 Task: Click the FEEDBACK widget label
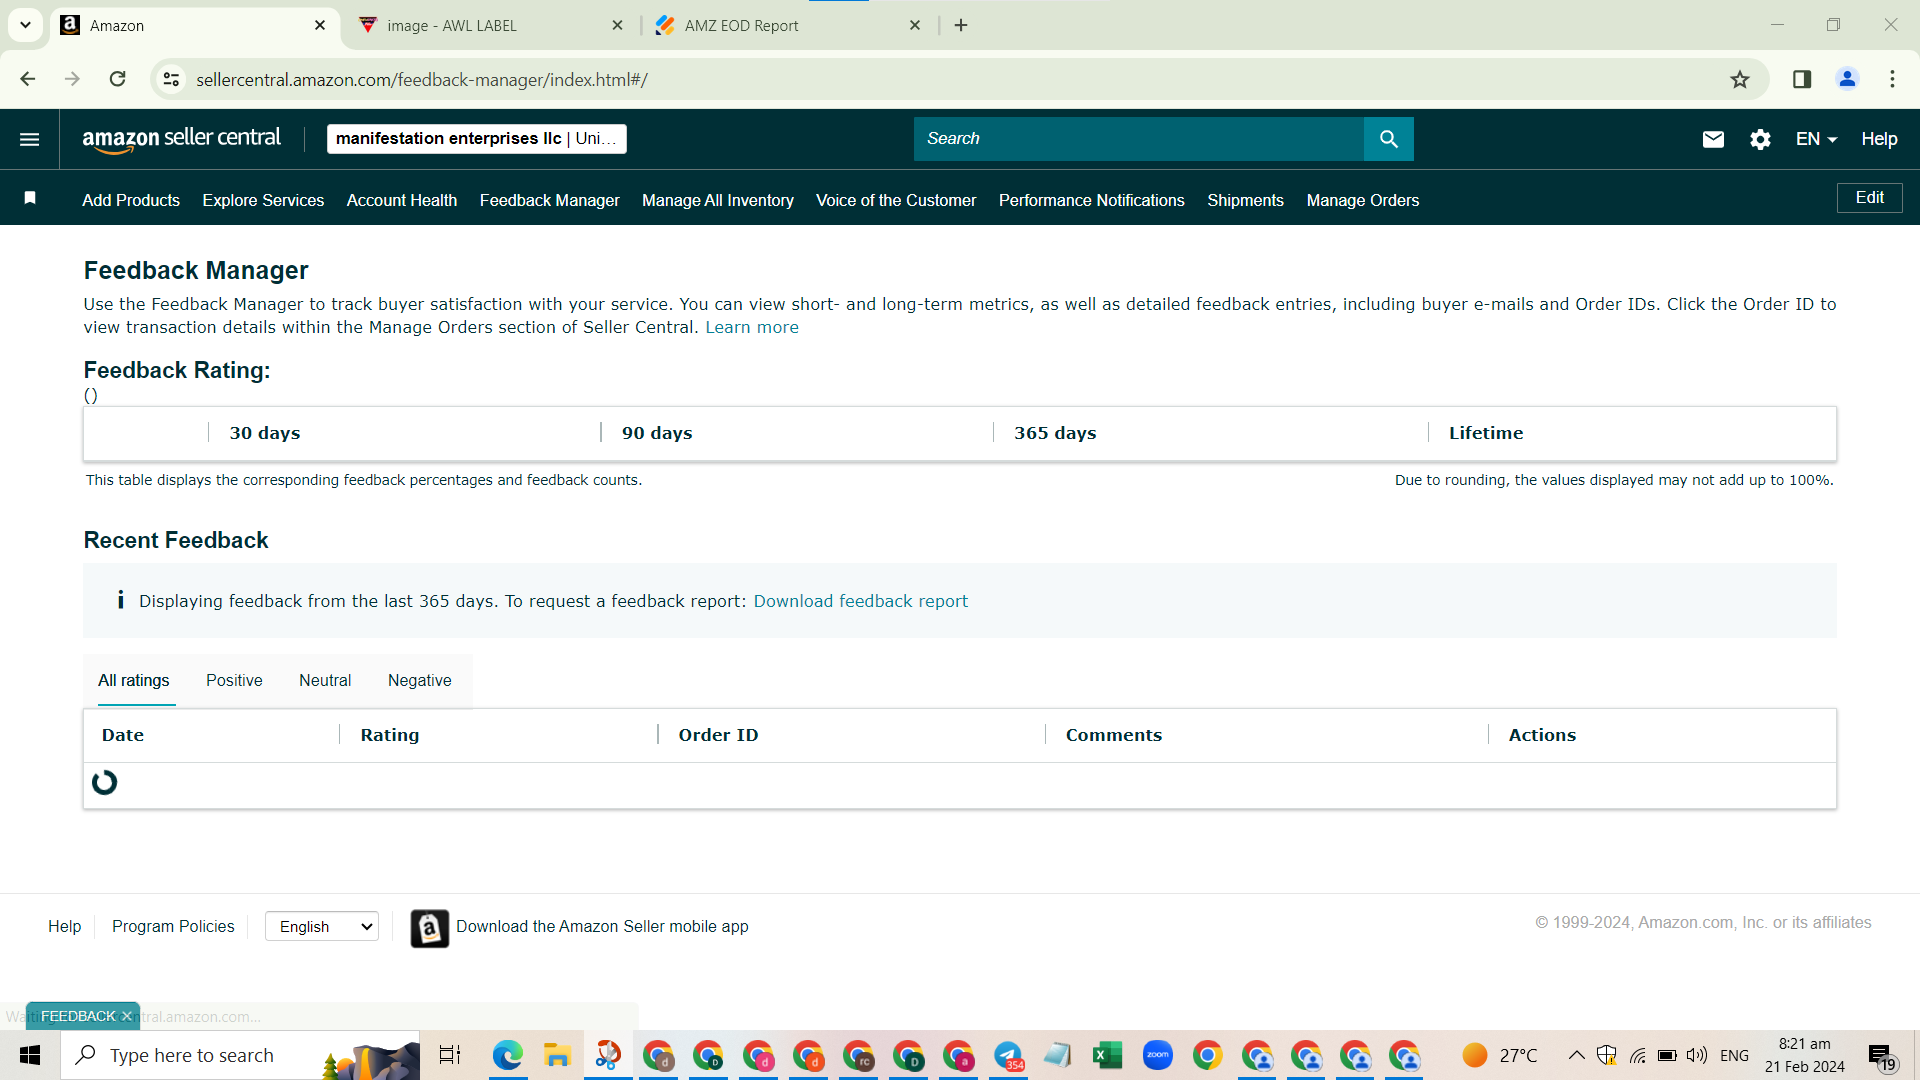tap(78, 1016)
